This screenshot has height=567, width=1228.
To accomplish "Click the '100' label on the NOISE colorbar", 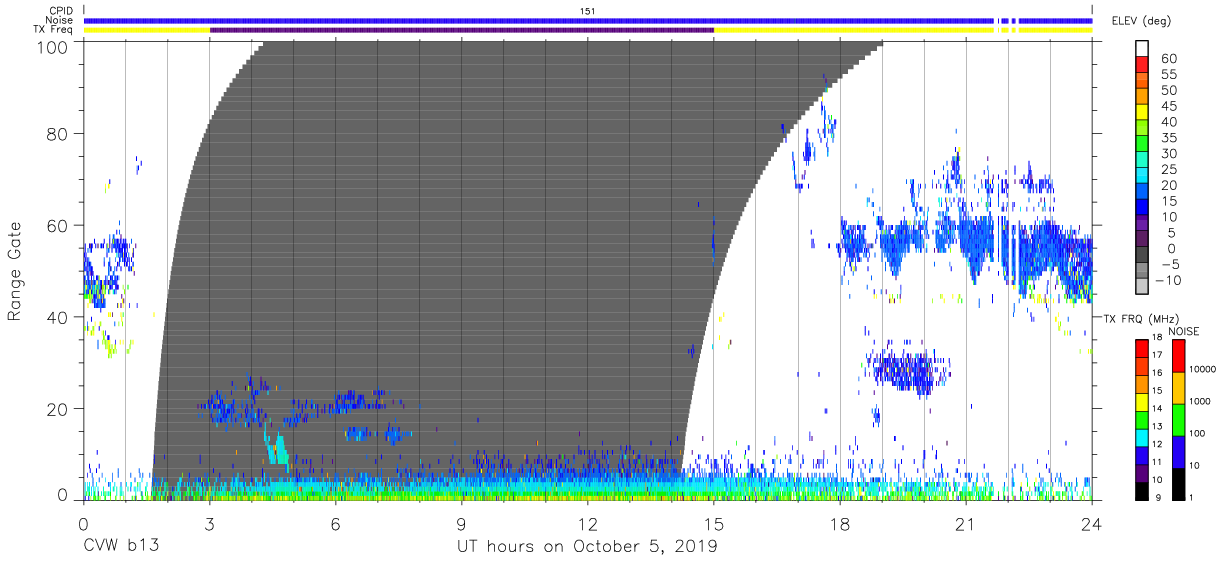I will 1198,433.
